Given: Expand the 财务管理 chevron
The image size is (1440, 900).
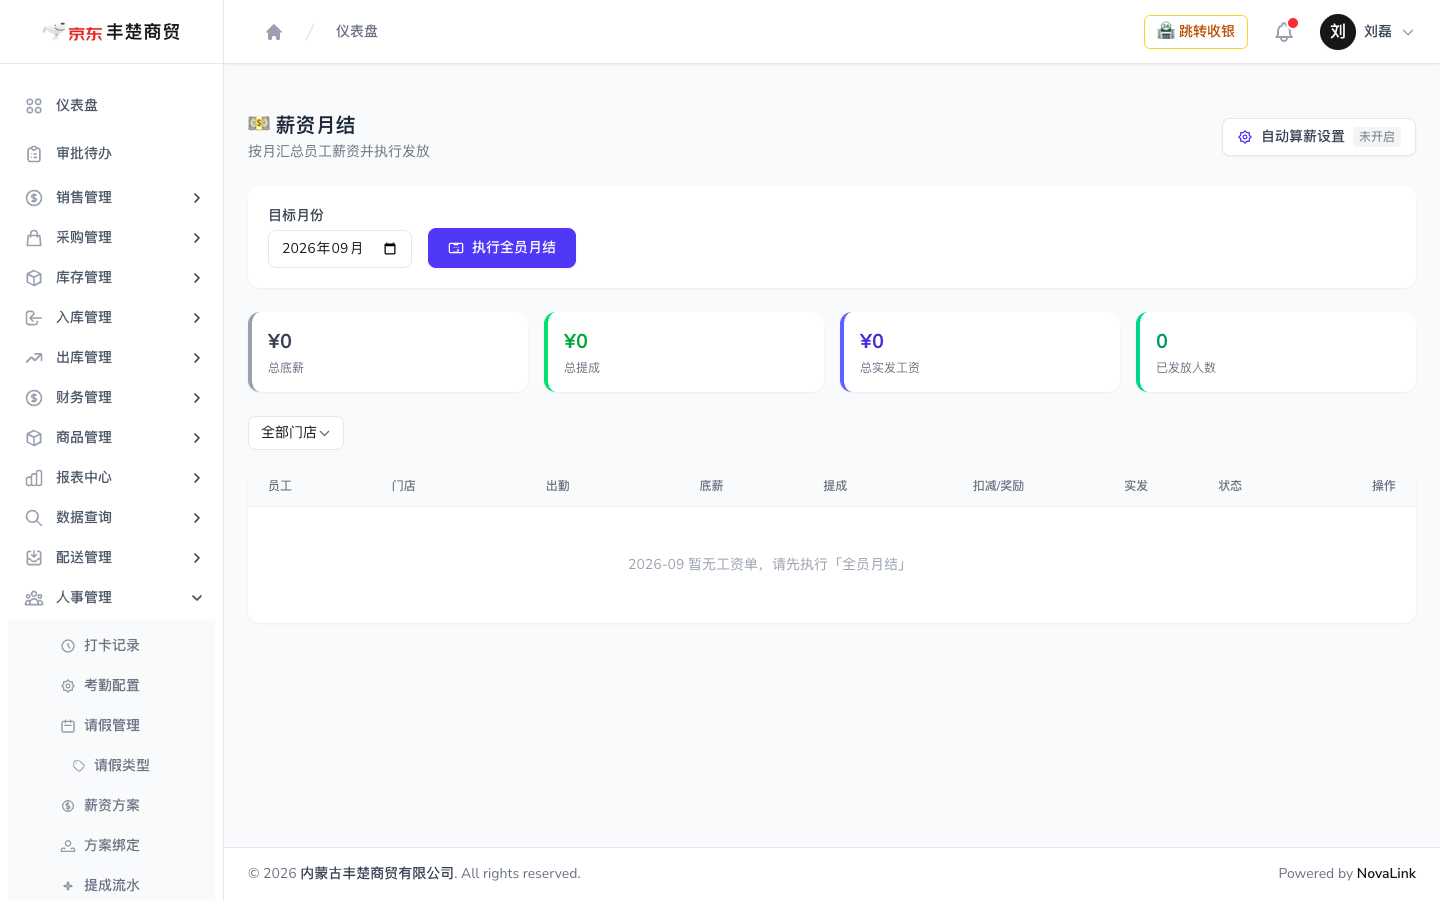Looking at the screenshot, I should click(x=197, y=398).
